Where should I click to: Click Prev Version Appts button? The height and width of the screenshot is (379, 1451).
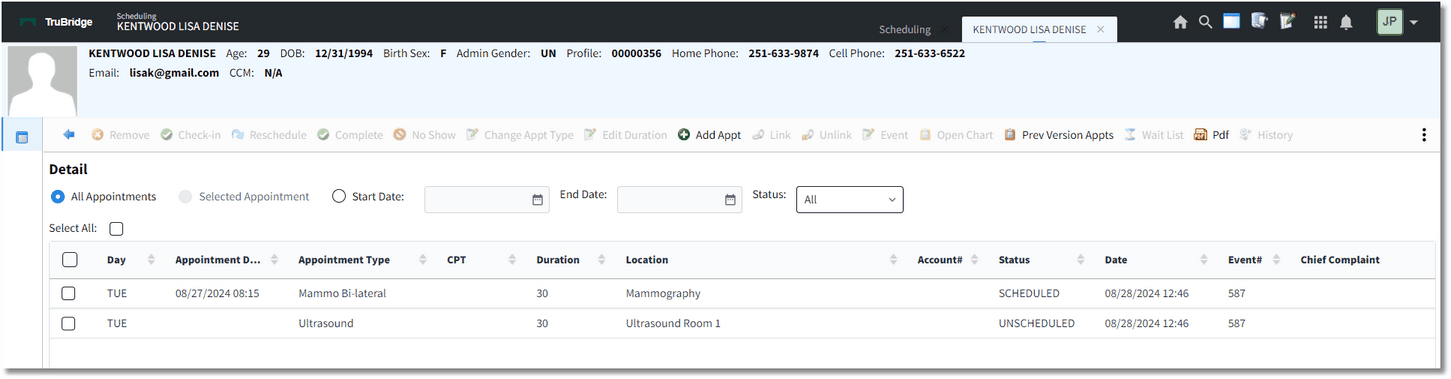1059,135
